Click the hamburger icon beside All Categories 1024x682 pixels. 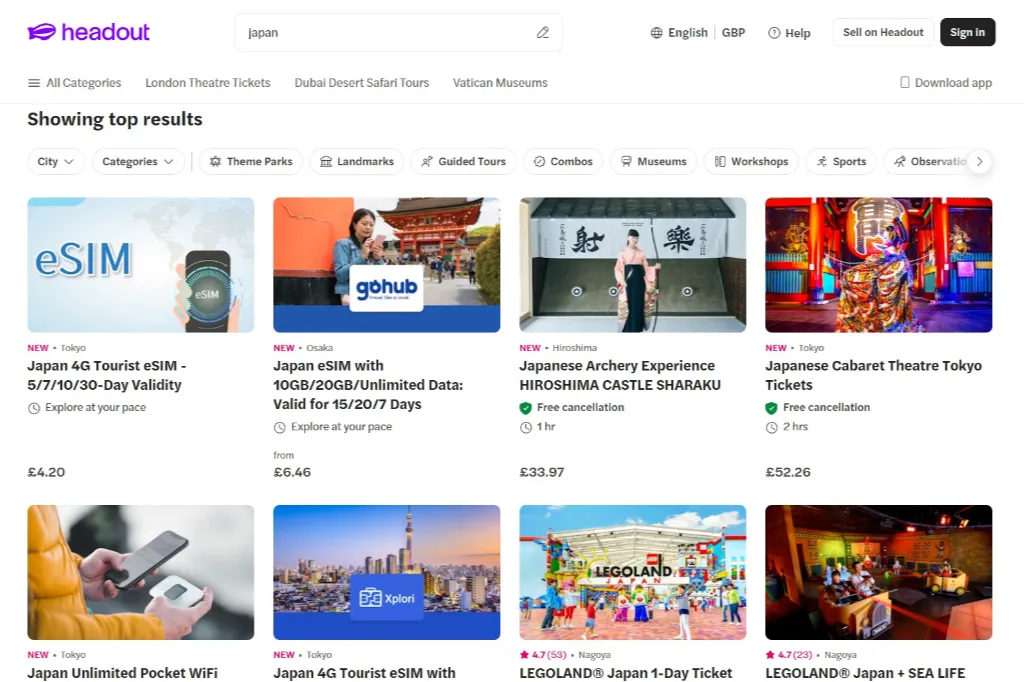tap(34, 83)
